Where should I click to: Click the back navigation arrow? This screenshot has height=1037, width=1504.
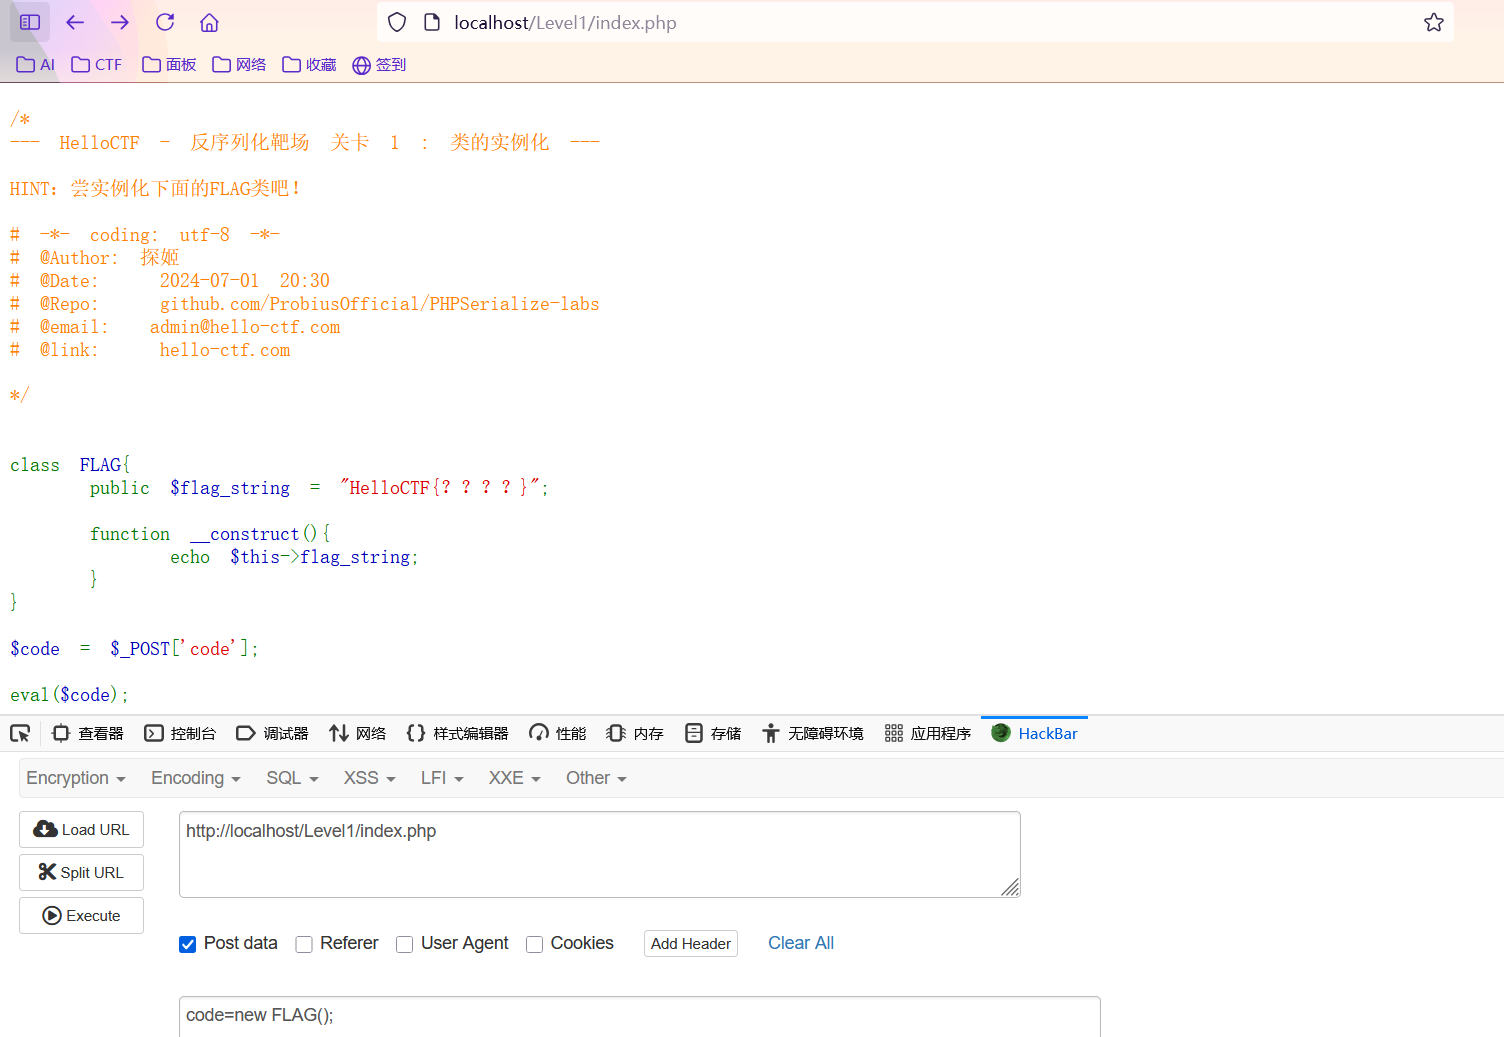coord(75,22)
